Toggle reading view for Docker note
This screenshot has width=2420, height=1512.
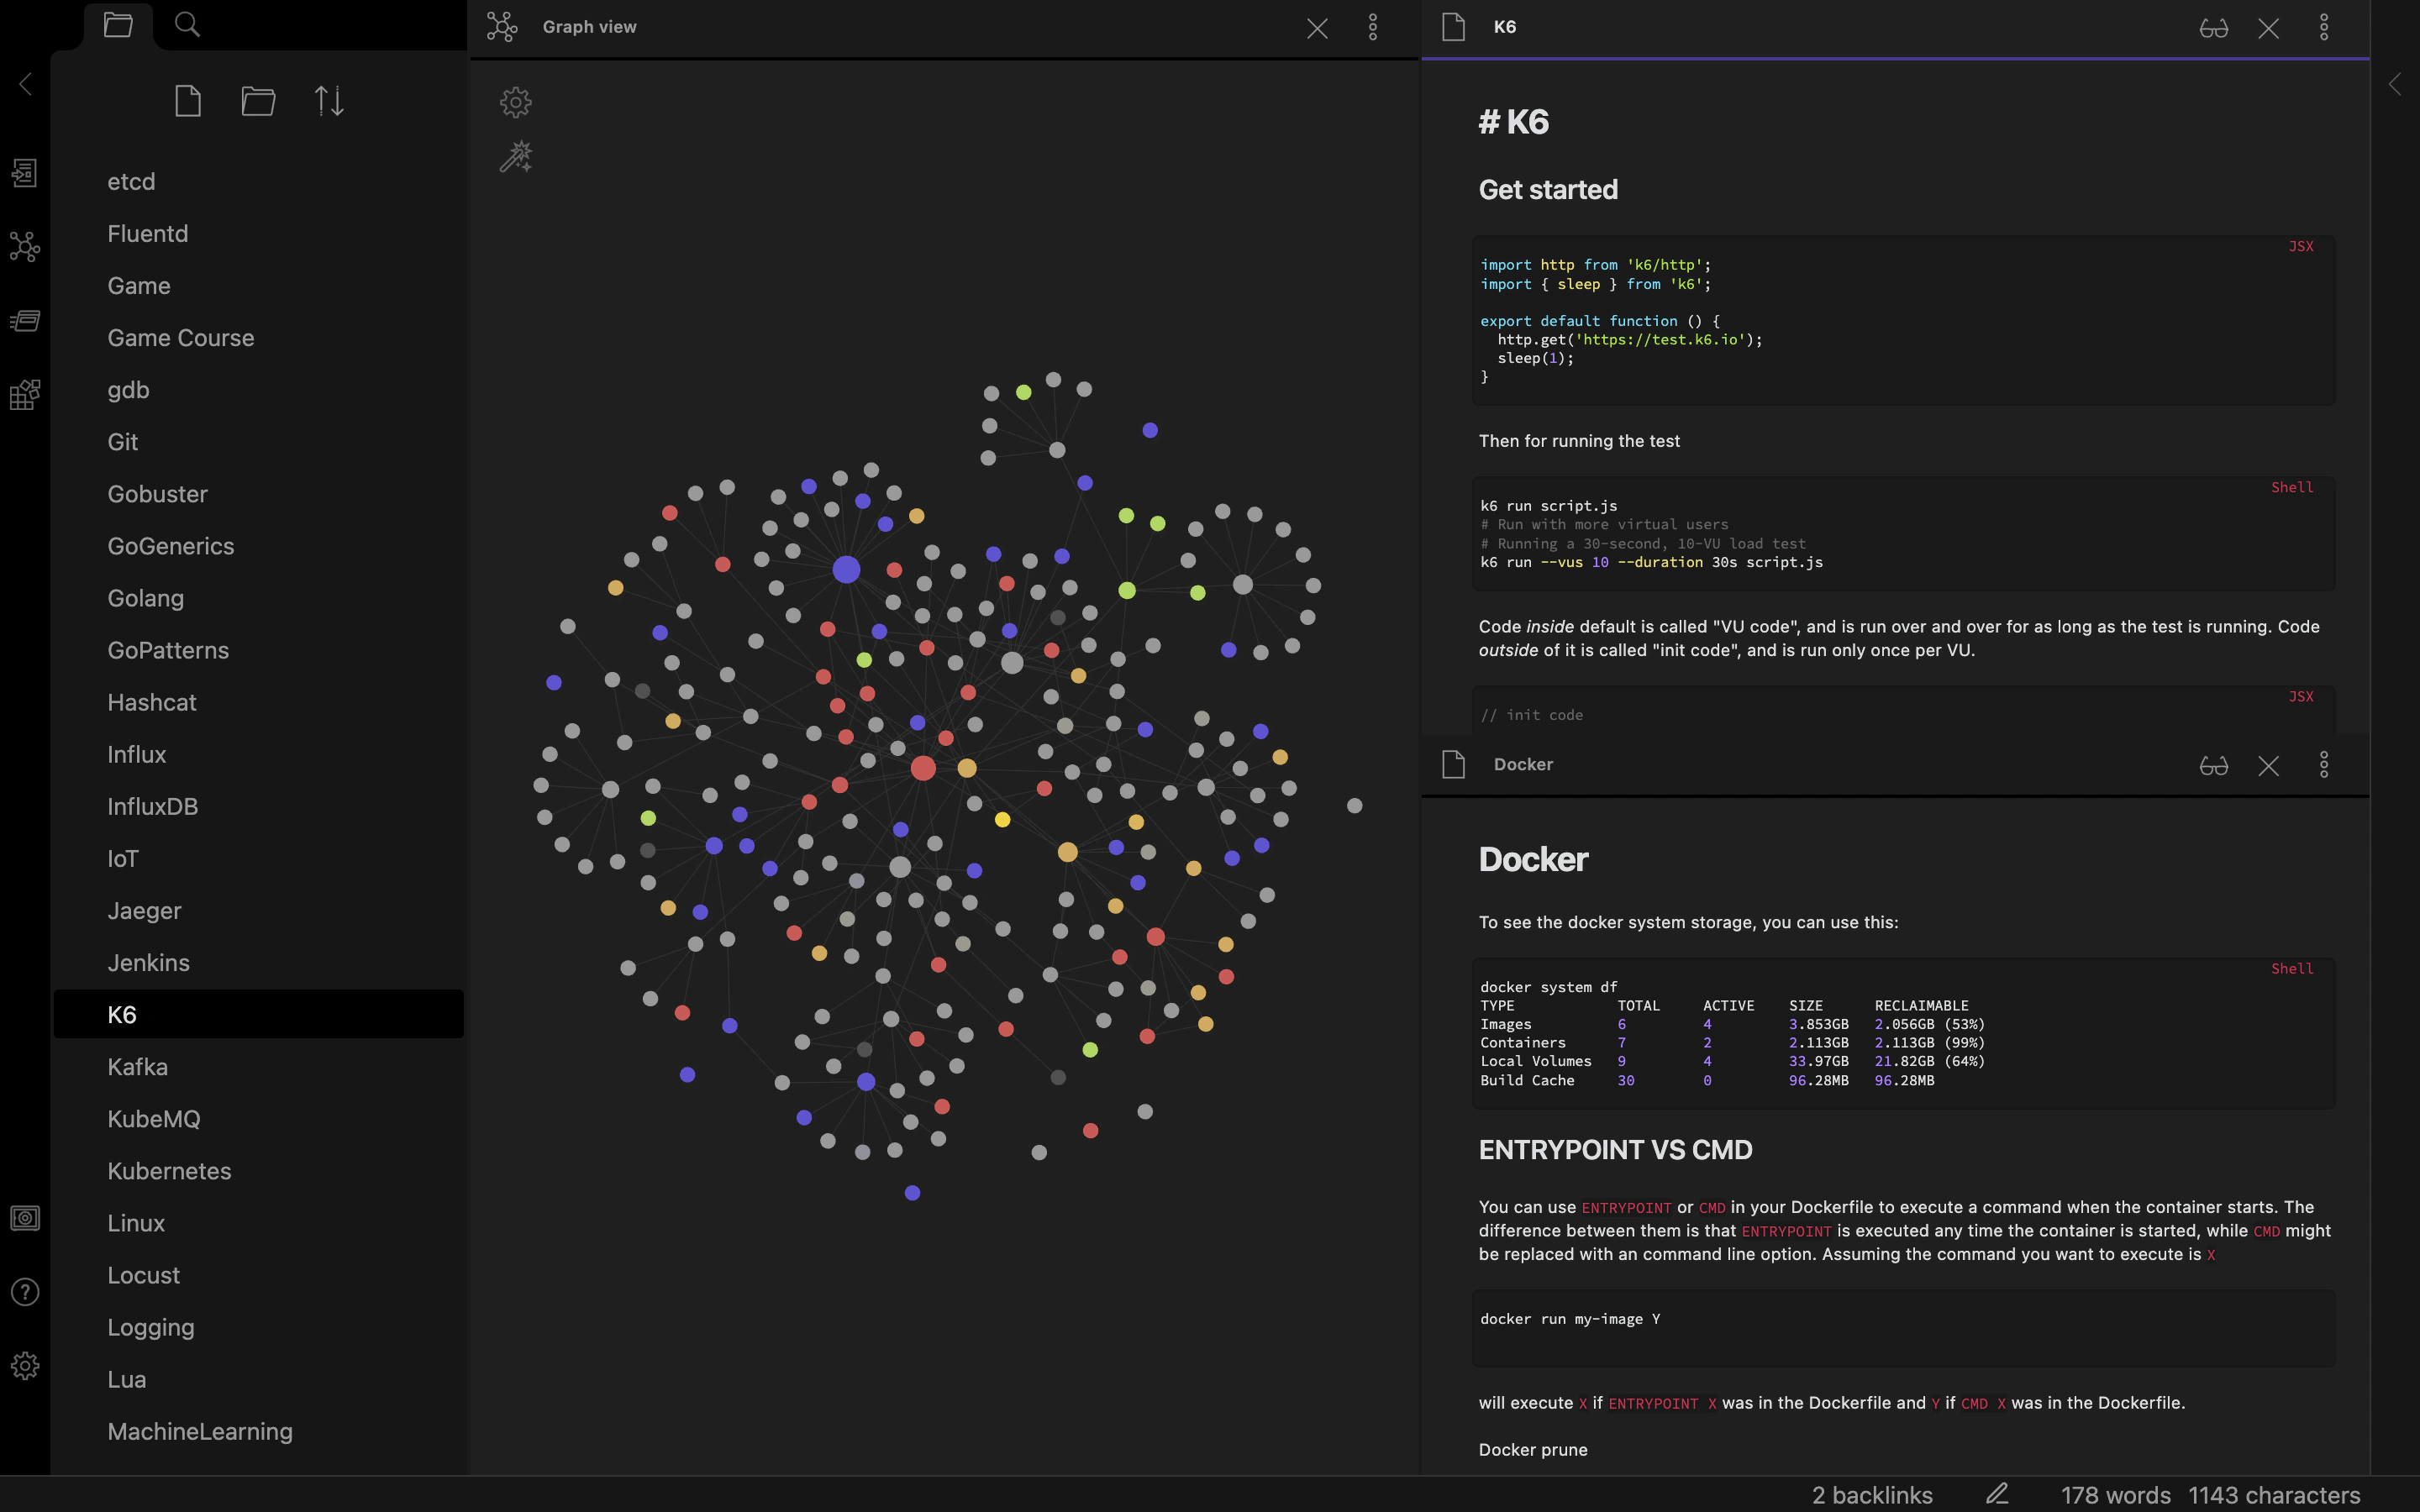pyautogui.click(x=2213, y=766)
